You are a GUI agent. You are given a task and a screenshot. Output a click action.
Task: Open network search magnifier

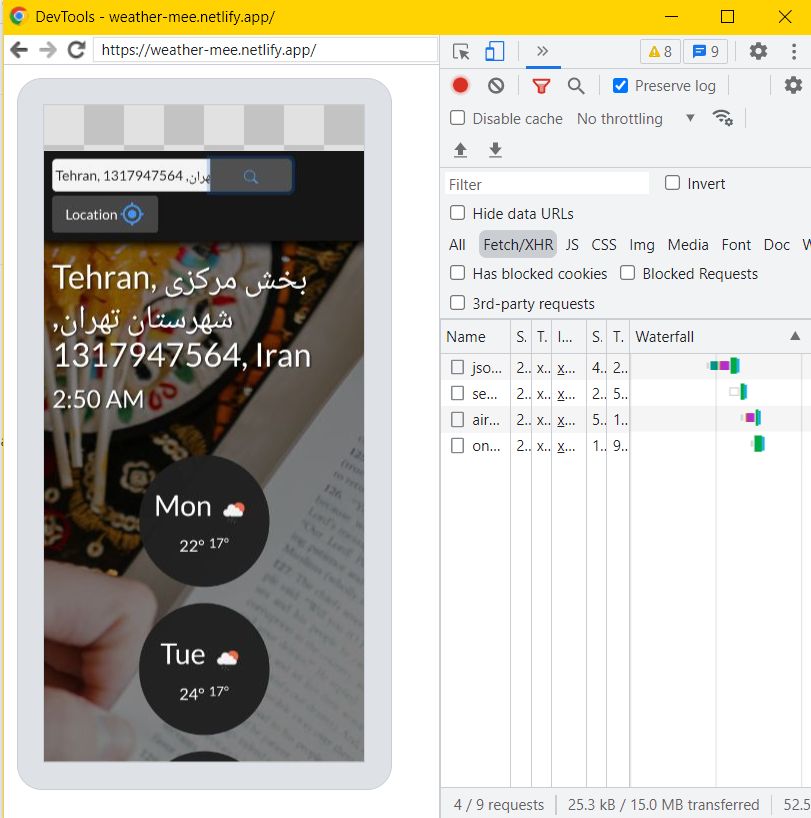click(x=576, y=86)
